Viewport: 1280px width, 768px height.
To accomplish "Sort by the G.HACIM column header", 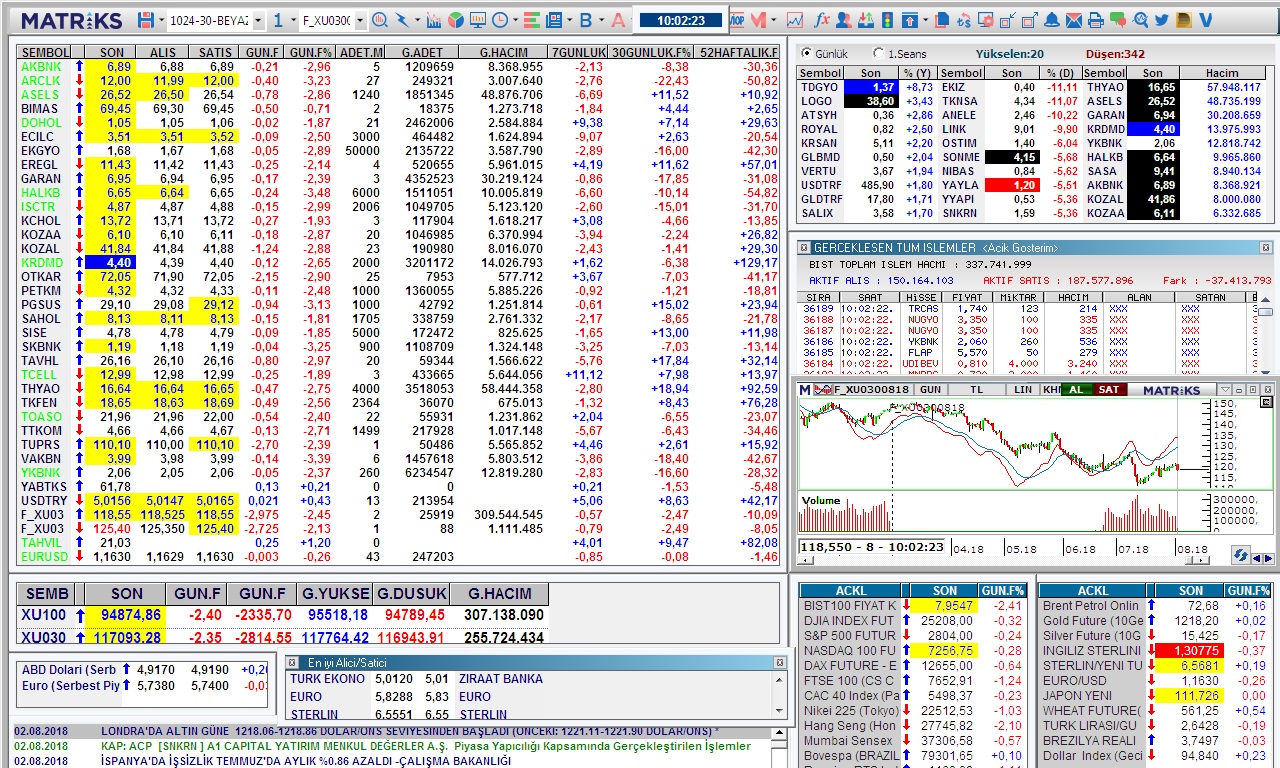I will (x=503, y=52).
